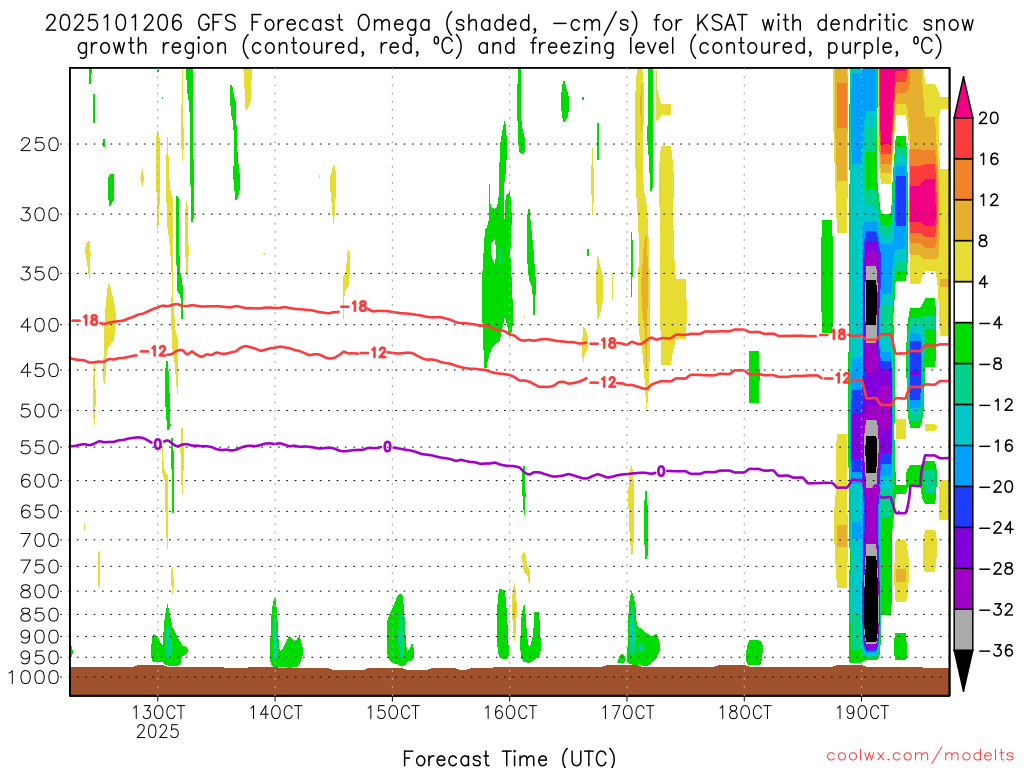Click the colorbar value label 20
Screen dimensions: 1024x768
click(989, 118)
